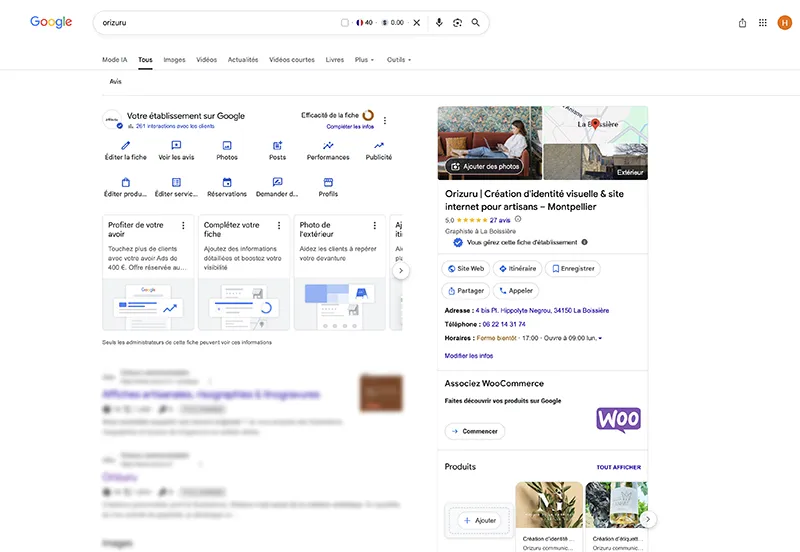Click the Éditer produits icon
This screenshot has width=800, height=552.
(x=126, y=182)
